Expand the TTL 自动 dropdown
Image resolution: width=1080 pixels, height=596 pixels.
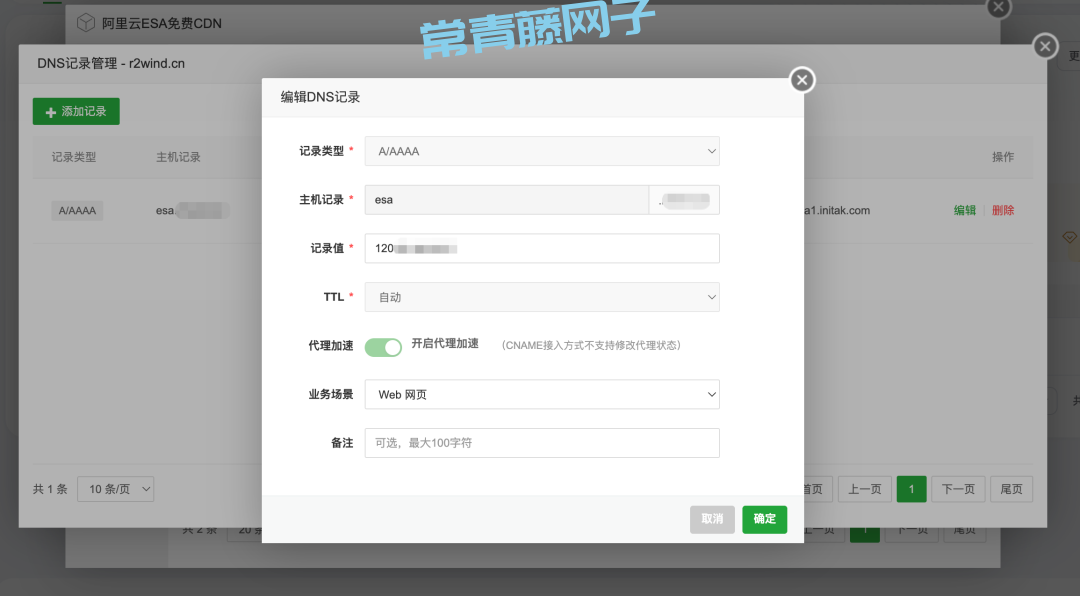point(541,297)
